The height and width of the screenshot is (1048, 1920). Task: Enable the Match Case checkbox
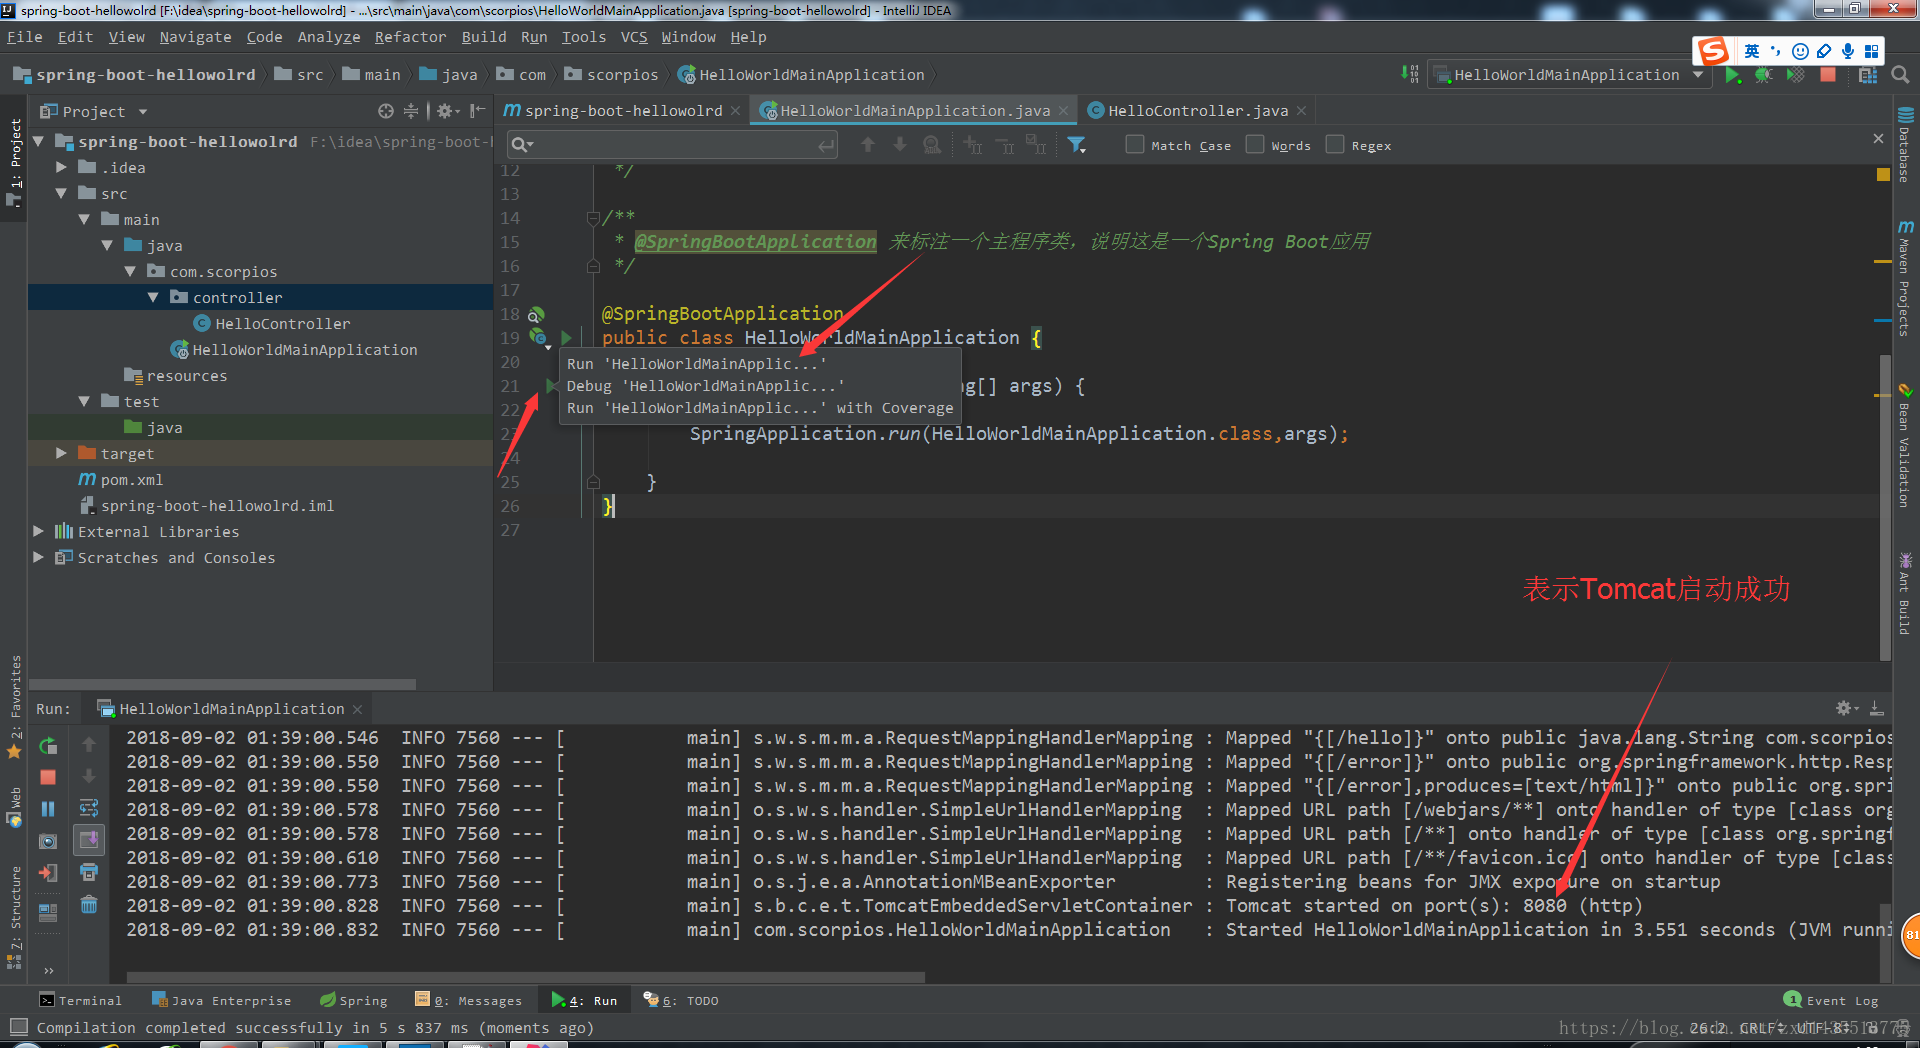[1135, 145]
